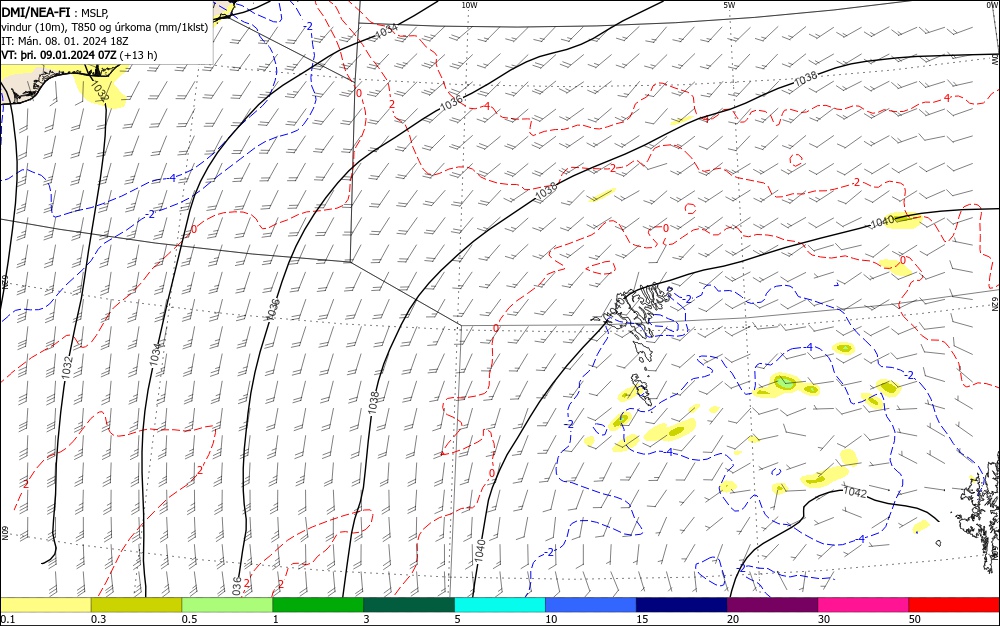Select the "IT: Mán. 08. 01. 2024 18Z" line
Viewport: 1000px width, 626px height.
[x=65, y=41]
